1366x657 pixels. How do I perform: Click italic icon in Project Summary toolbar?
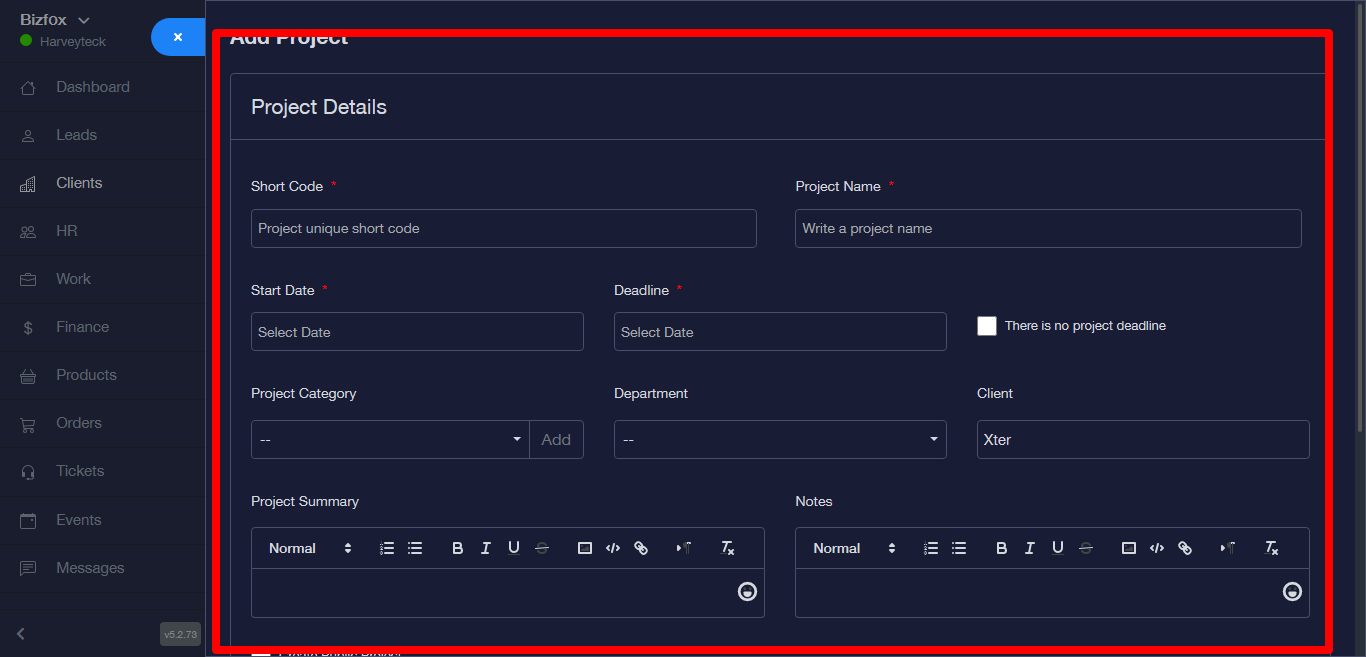486,548
